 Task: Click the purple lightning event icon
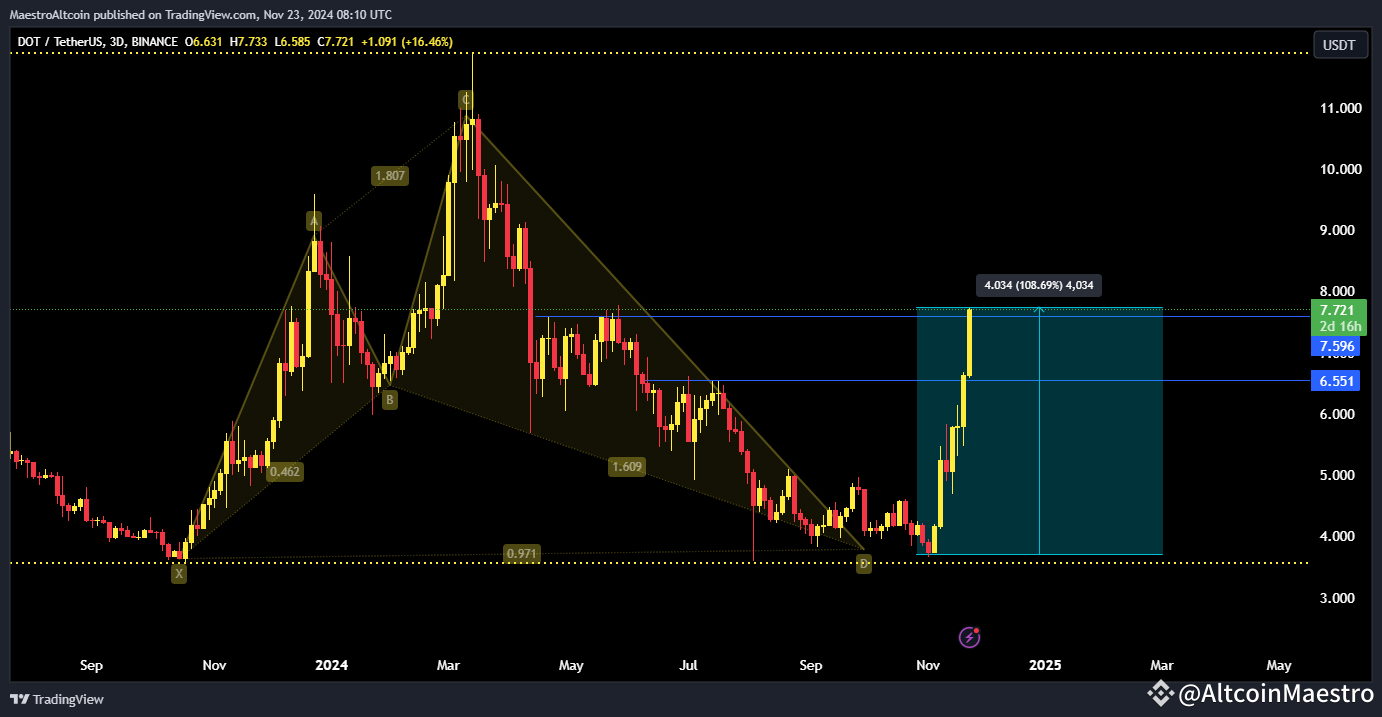coord(969,637)
